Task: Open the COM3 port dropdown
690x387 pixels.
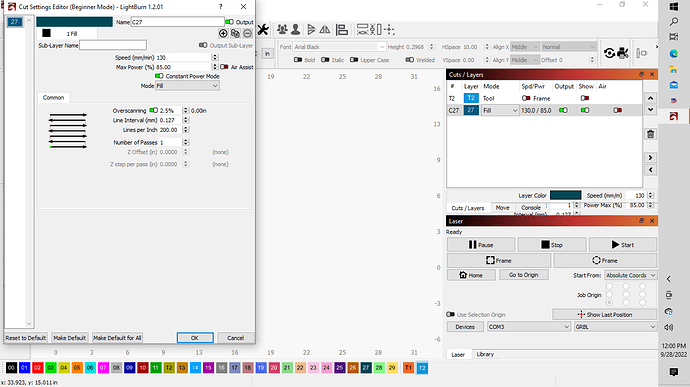Action: pos(529,327)
